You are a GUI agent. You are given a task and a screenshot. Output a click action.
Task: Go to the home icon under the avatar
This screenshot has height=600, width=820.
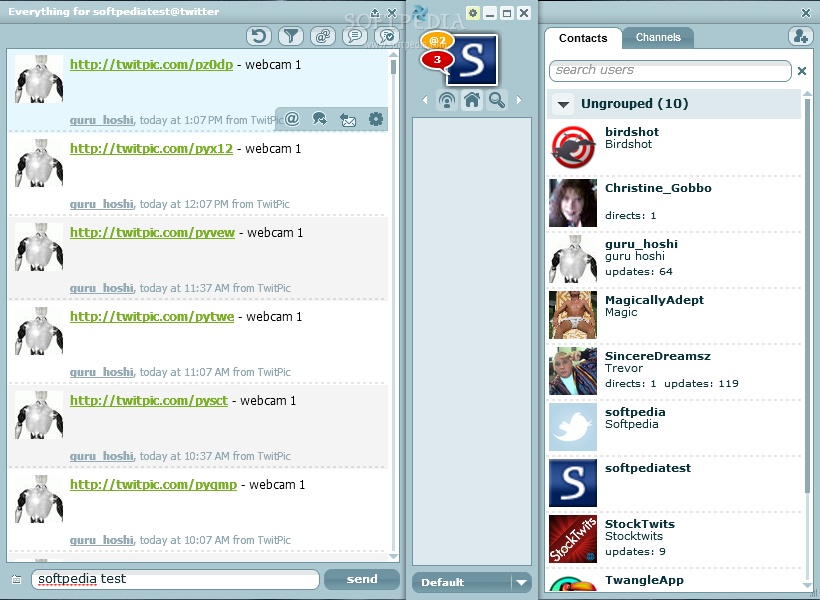click(472, 99)
